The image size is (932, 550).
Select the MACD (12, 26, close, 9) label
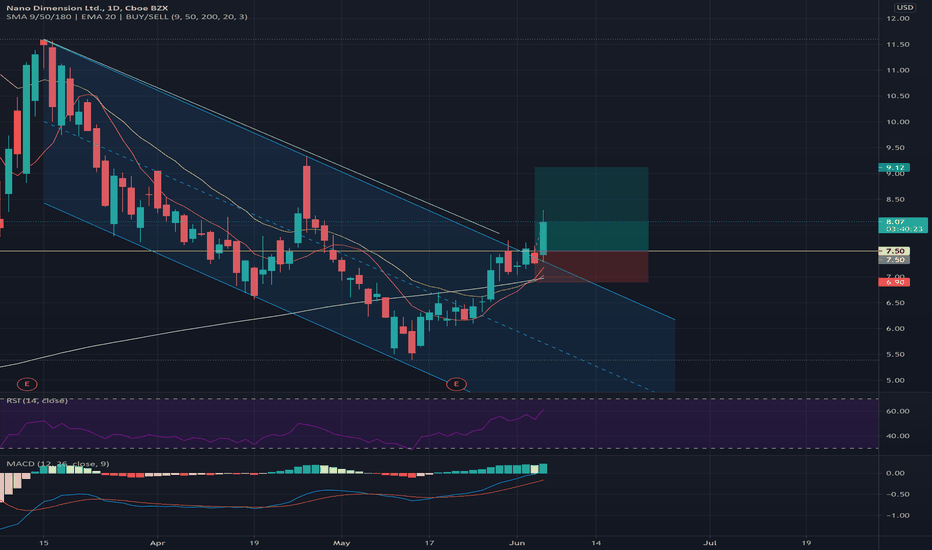[58, 464]
